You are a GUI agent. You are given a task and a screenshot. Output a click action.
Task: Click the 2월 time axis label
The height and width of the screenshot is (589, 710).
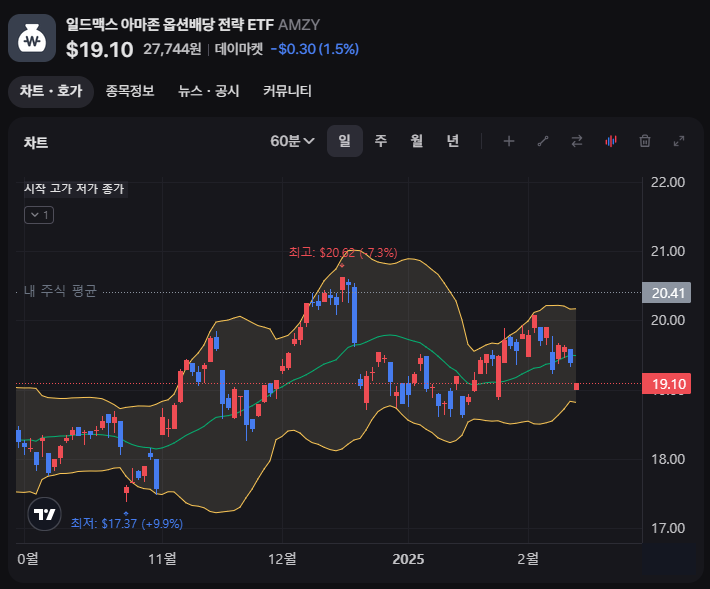[x=528, y=559]
